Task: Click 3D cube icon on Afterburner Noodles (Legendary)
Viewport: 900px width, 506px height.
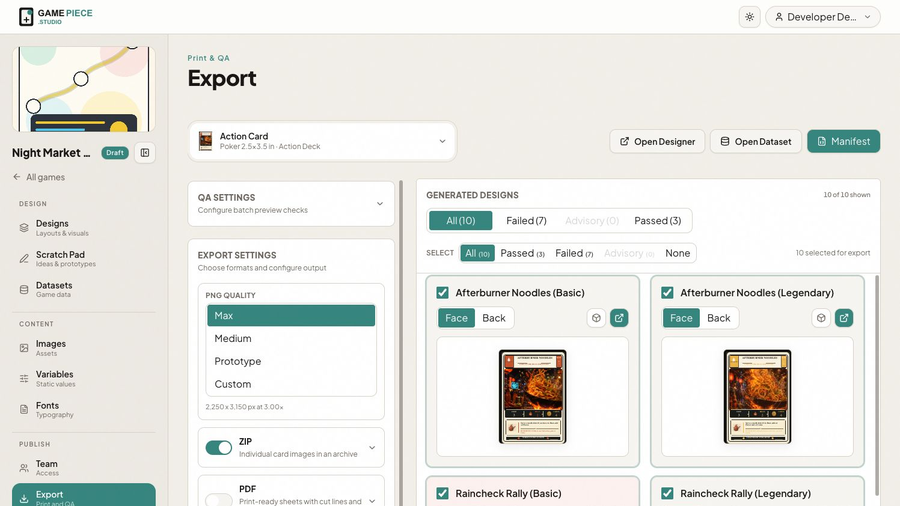Action: pyautogui.click(x=821, y=318)
